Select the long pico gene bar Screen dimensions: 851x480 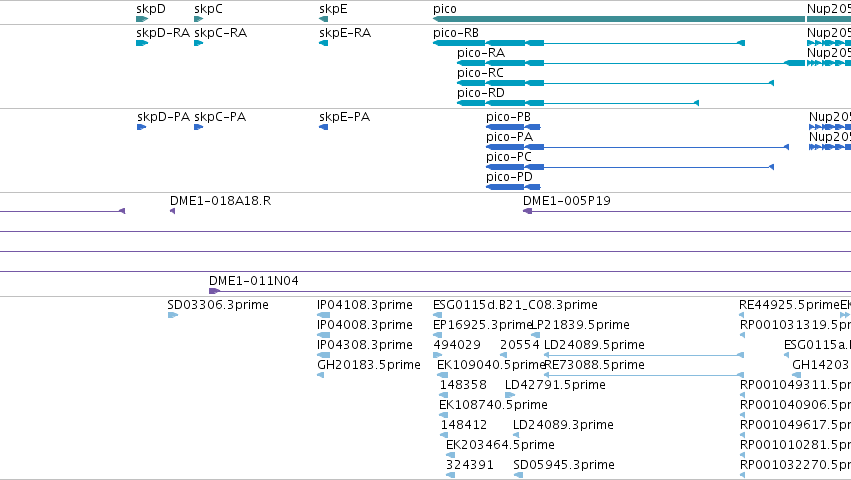619,19
